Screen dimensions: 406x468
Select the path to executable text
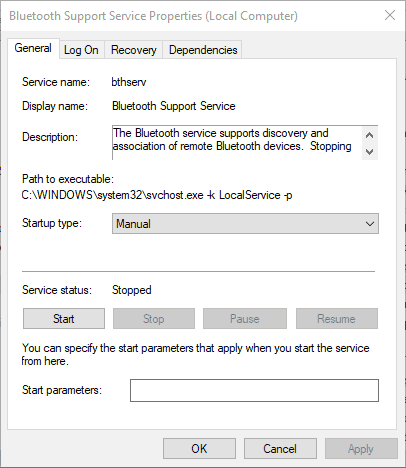157,195
